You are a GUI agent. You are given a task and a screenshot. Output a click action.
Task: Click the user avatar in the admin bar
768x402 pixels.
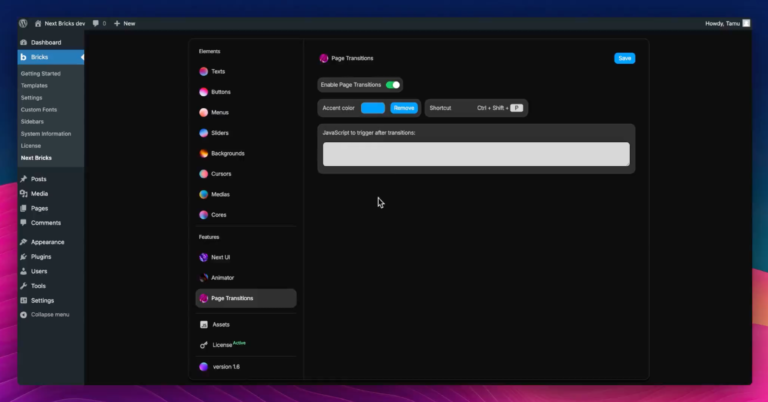[x=746, y=24]
